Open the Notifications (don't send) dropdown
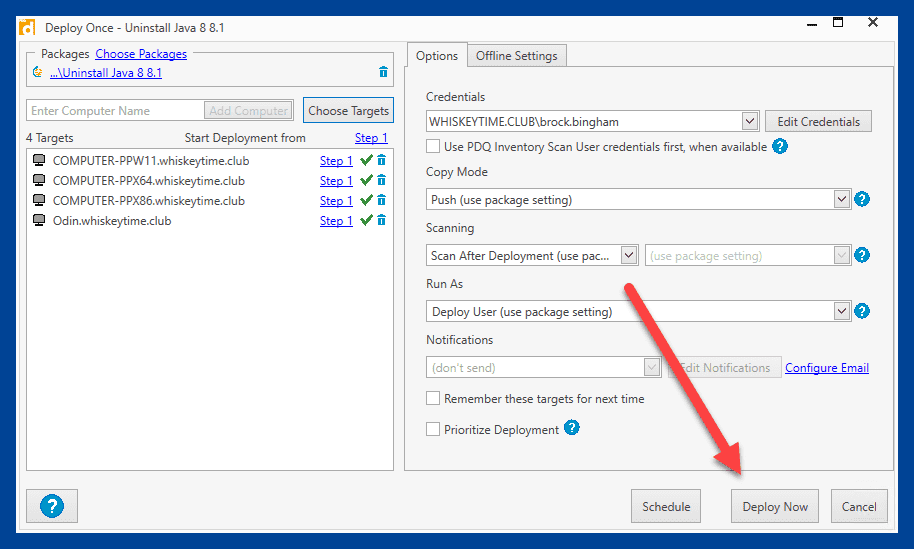This screenshot has width=914, height=549. pos(543,367)
